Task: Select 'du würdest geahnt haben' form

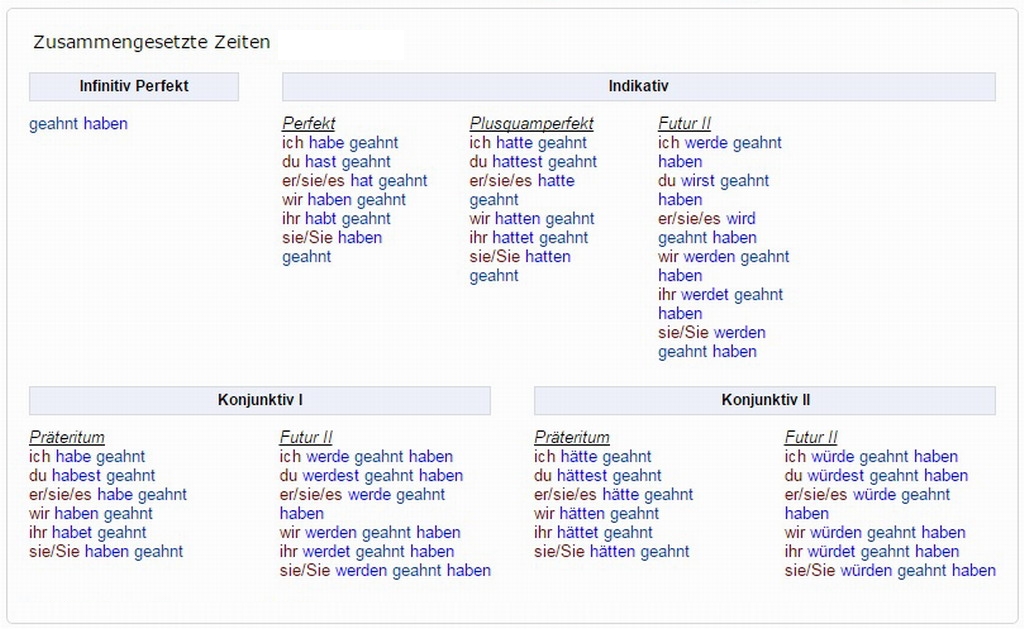Action: pyautogui.click(x=876, y=476)
